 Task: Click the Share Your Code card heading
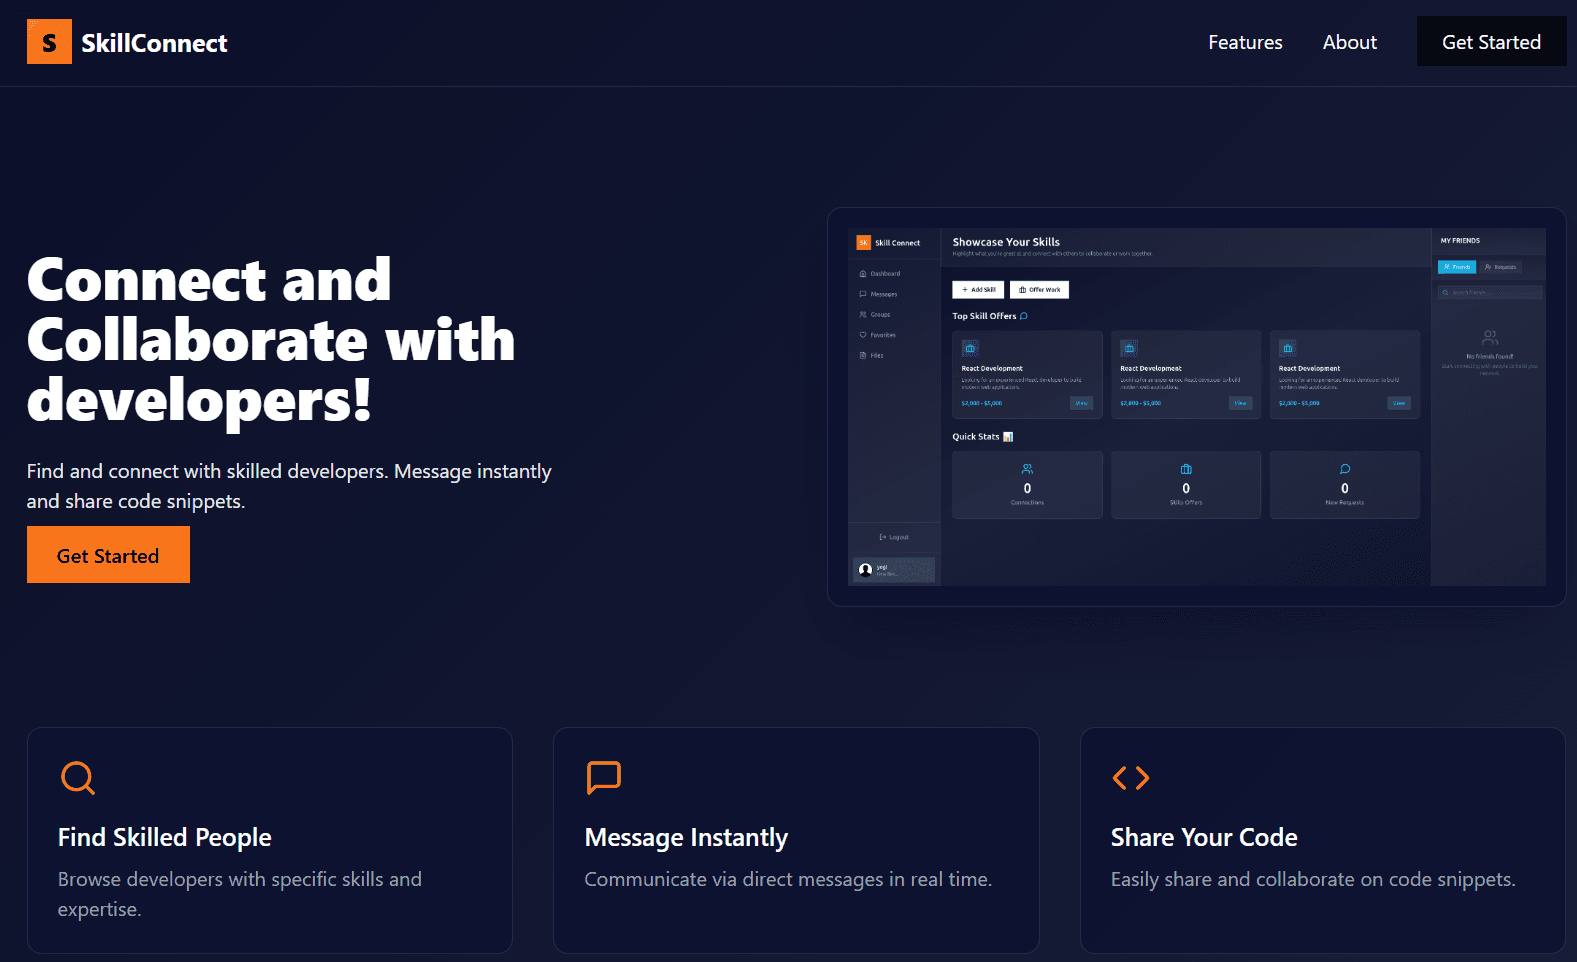pos(1204,837)
